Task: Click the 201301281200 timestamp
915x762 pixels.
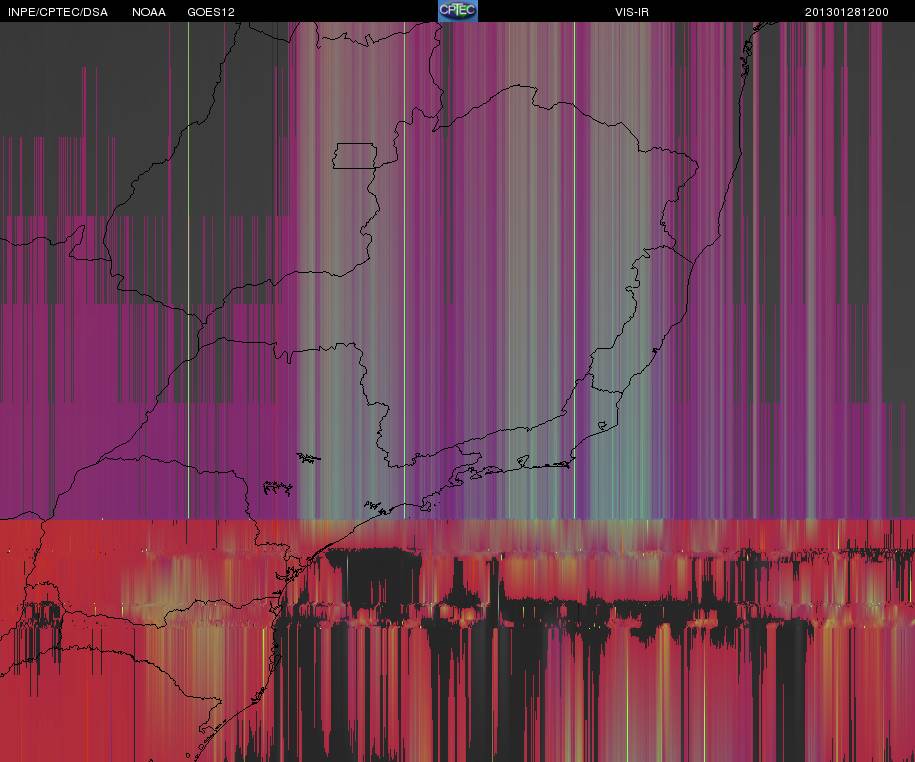Action: pyautogui.click(x=847, y=12)
